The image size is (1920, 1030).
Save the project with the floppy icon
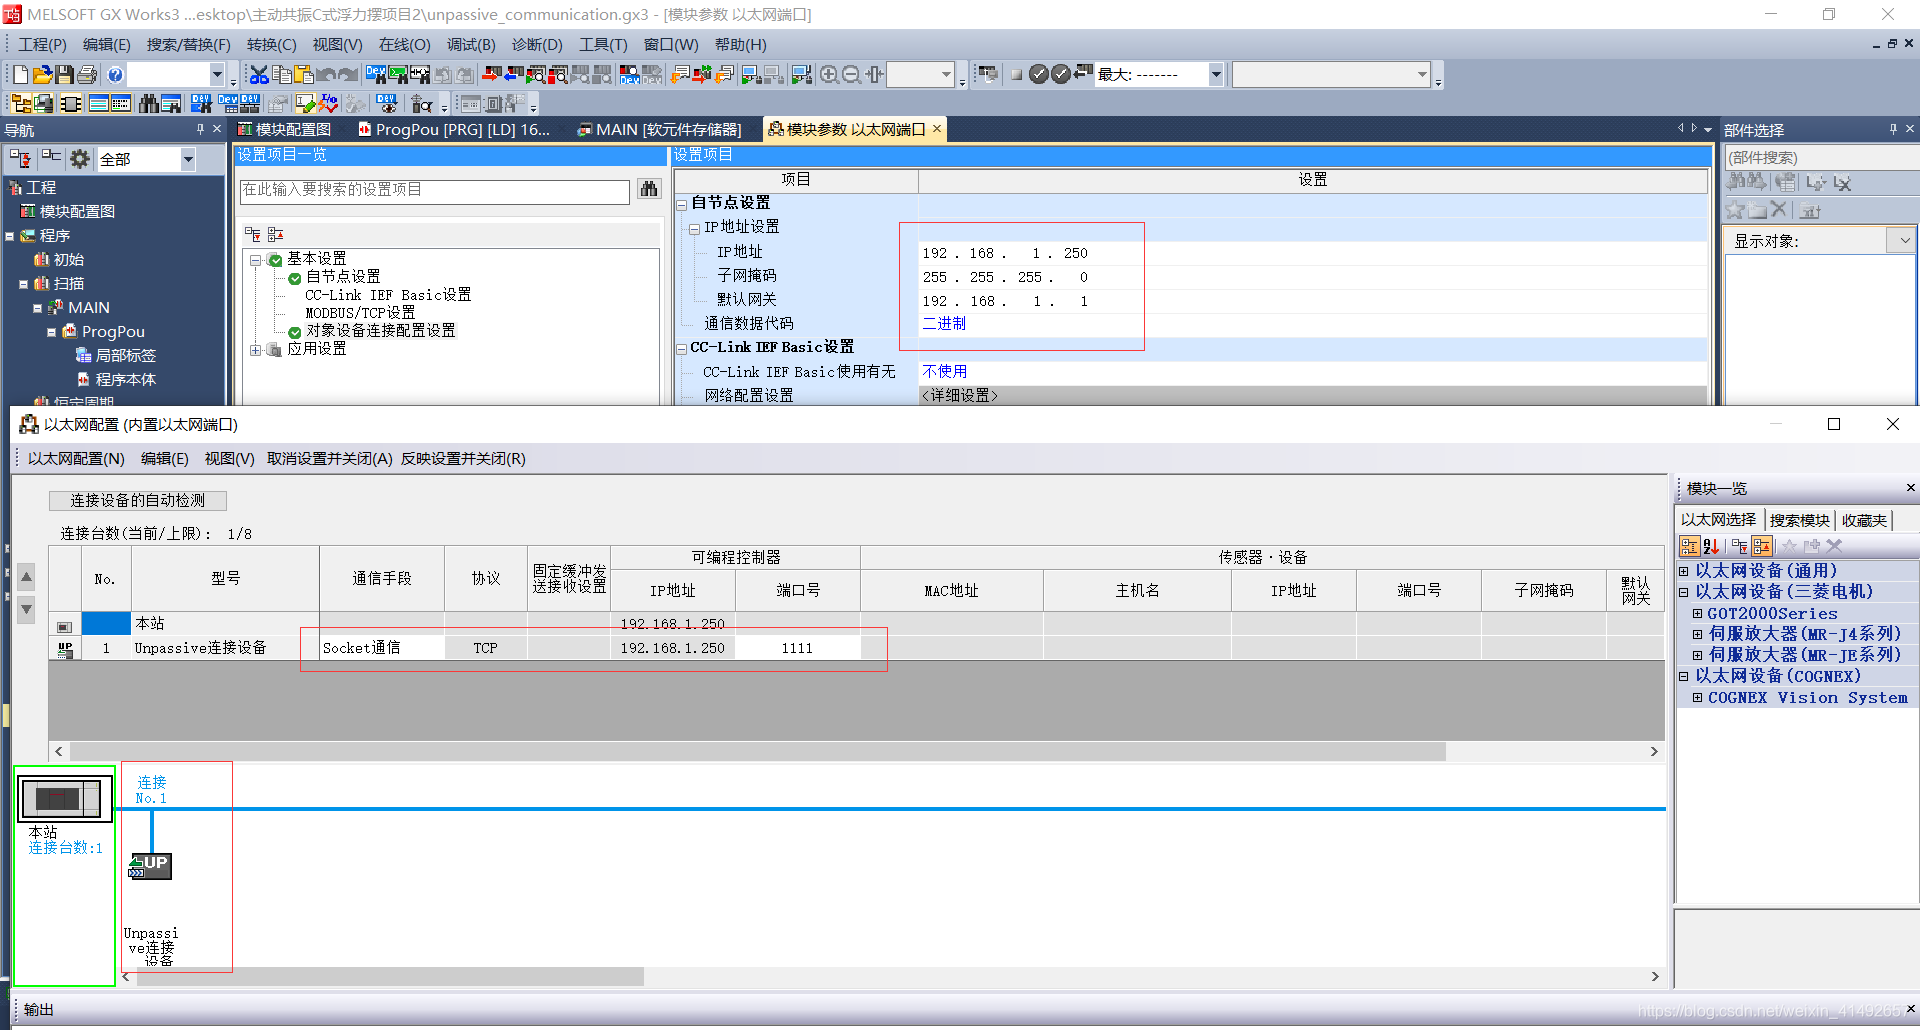[64, 75]
